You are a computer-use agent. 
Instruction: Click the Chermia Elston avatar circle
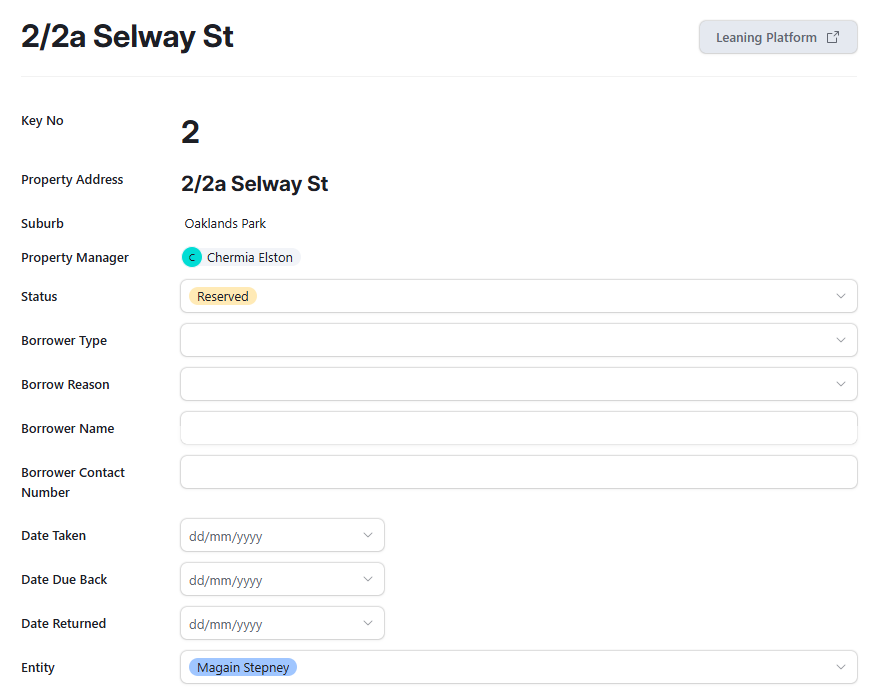(x=192, y=257)
